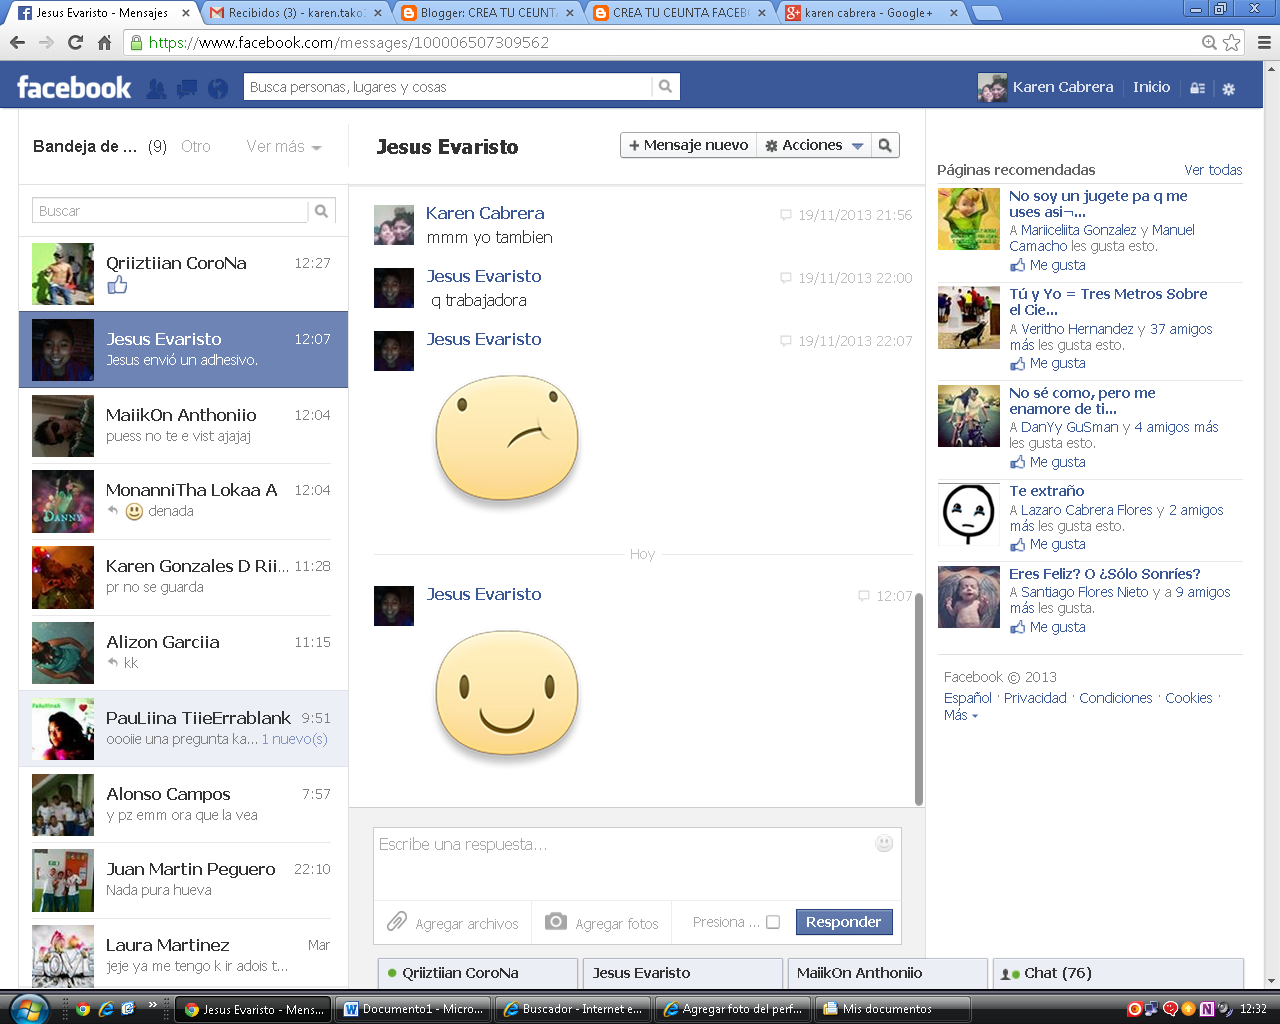Image resolution: width=1280 pixels, height=1024 pixels.
Task: Open Ver todas recommended pages link
Action: click(1213, 170)
